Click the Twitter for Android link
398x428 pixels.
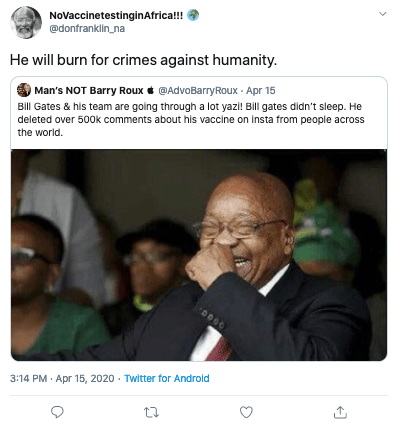(167, 378)
